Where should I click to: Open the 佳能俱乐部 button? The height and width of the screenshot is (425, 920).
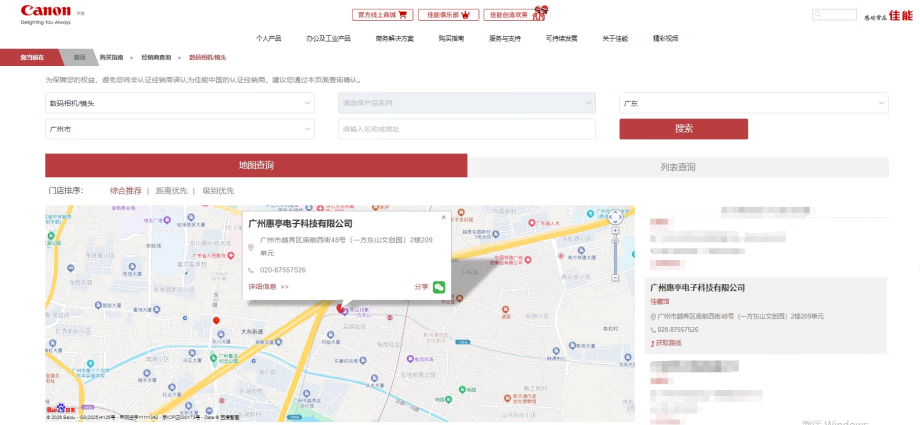(x=448, y=15)
